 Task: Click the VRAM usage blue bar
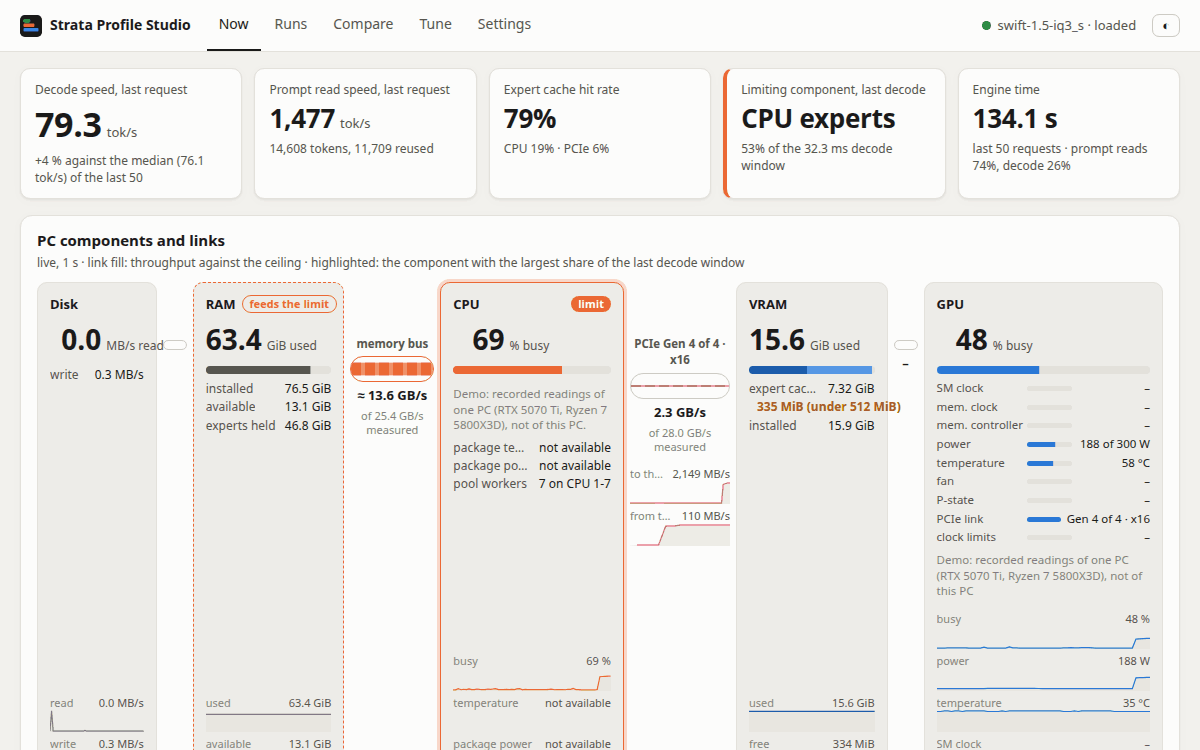click(811, 370)
